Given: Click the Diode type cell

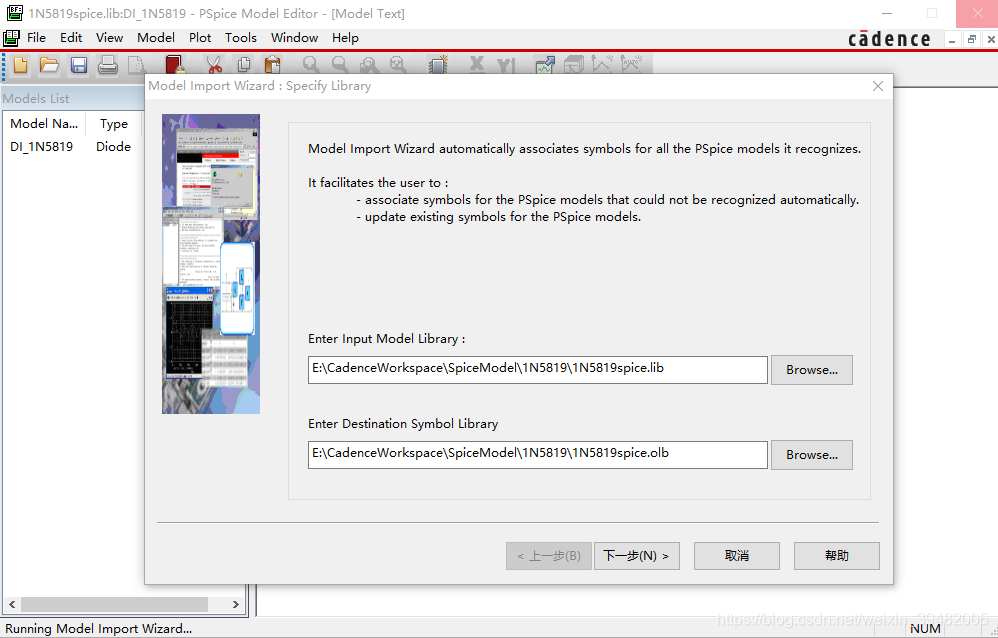Looking at the screenshot, I should (113, 147).
